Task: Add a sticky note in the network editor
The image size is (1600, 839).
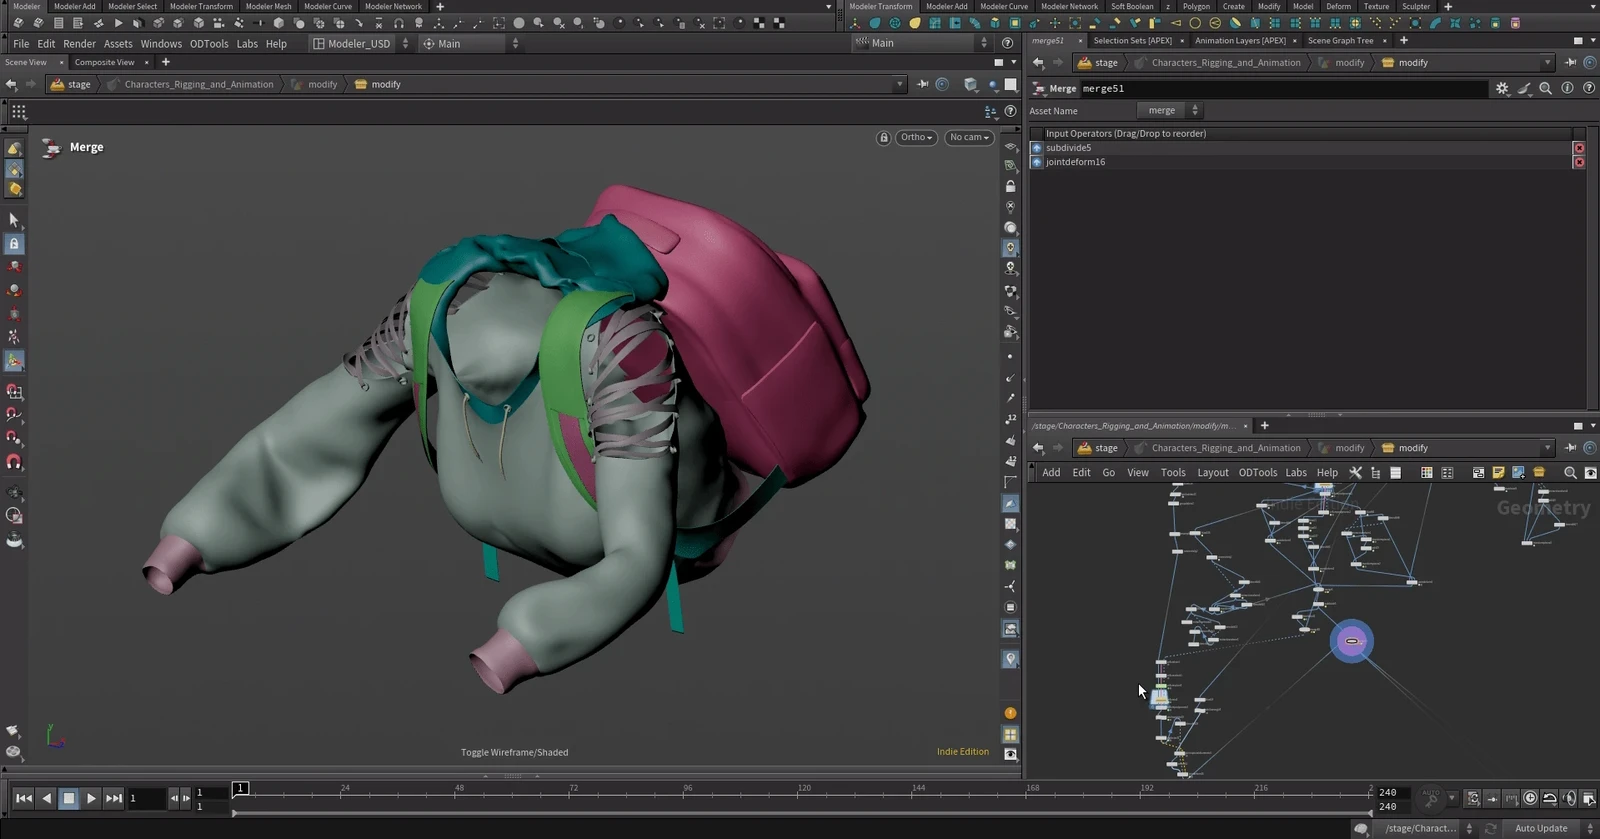Action: (x=1498, y=473)
